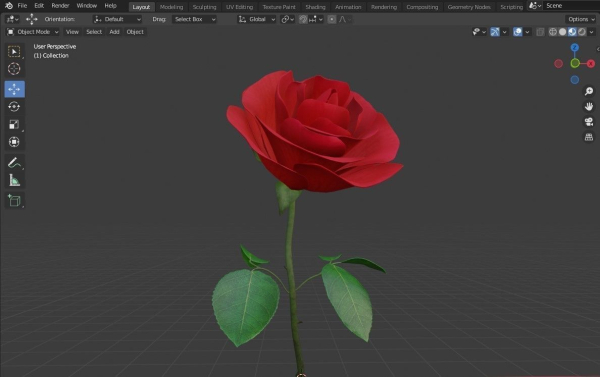Select the Add Cube tool
This screenshot has width=600, height=377.
click(x=14, y=201)
